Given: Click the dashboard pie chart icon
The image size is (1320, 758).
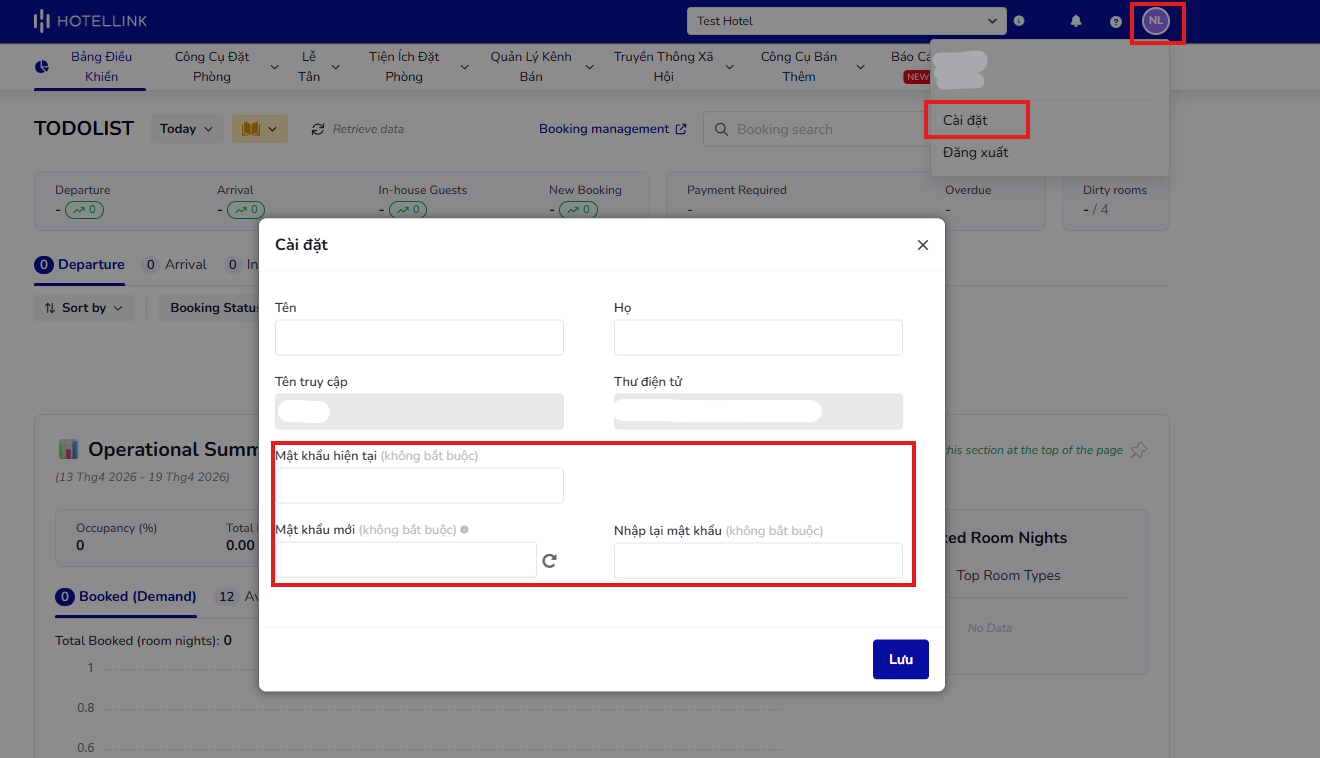Looking at the screenshot, I should [x=42, y=67].
